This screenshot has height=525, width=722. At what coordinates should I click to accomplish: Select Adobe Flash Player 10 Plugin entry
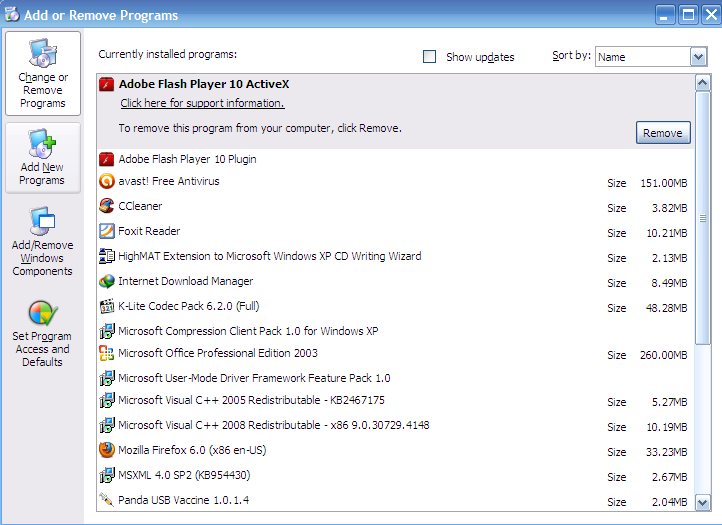click(395, 159)
